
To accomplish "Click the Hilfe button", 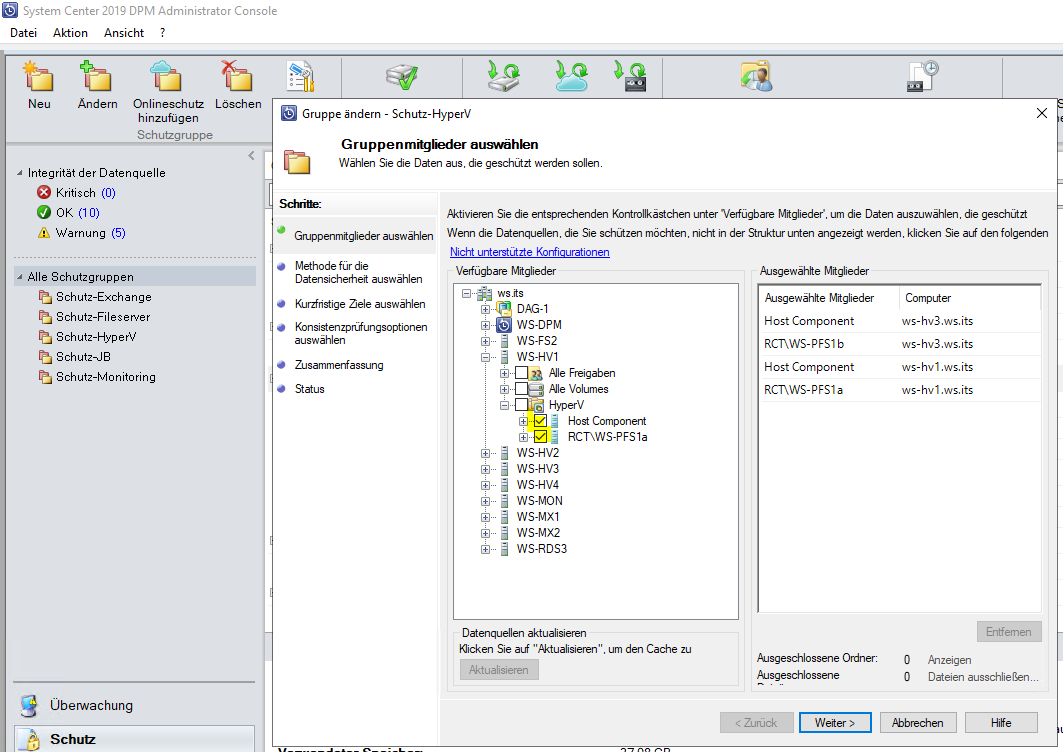I will [1001, 723].
